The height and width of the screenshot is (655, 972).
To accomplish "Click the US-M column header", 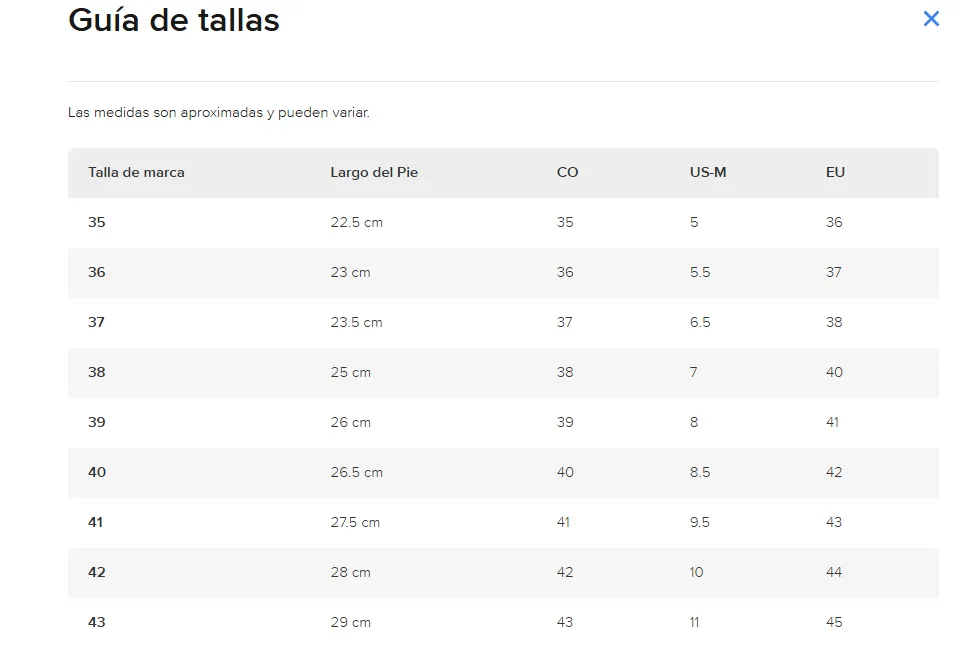I will pos(708,172).
